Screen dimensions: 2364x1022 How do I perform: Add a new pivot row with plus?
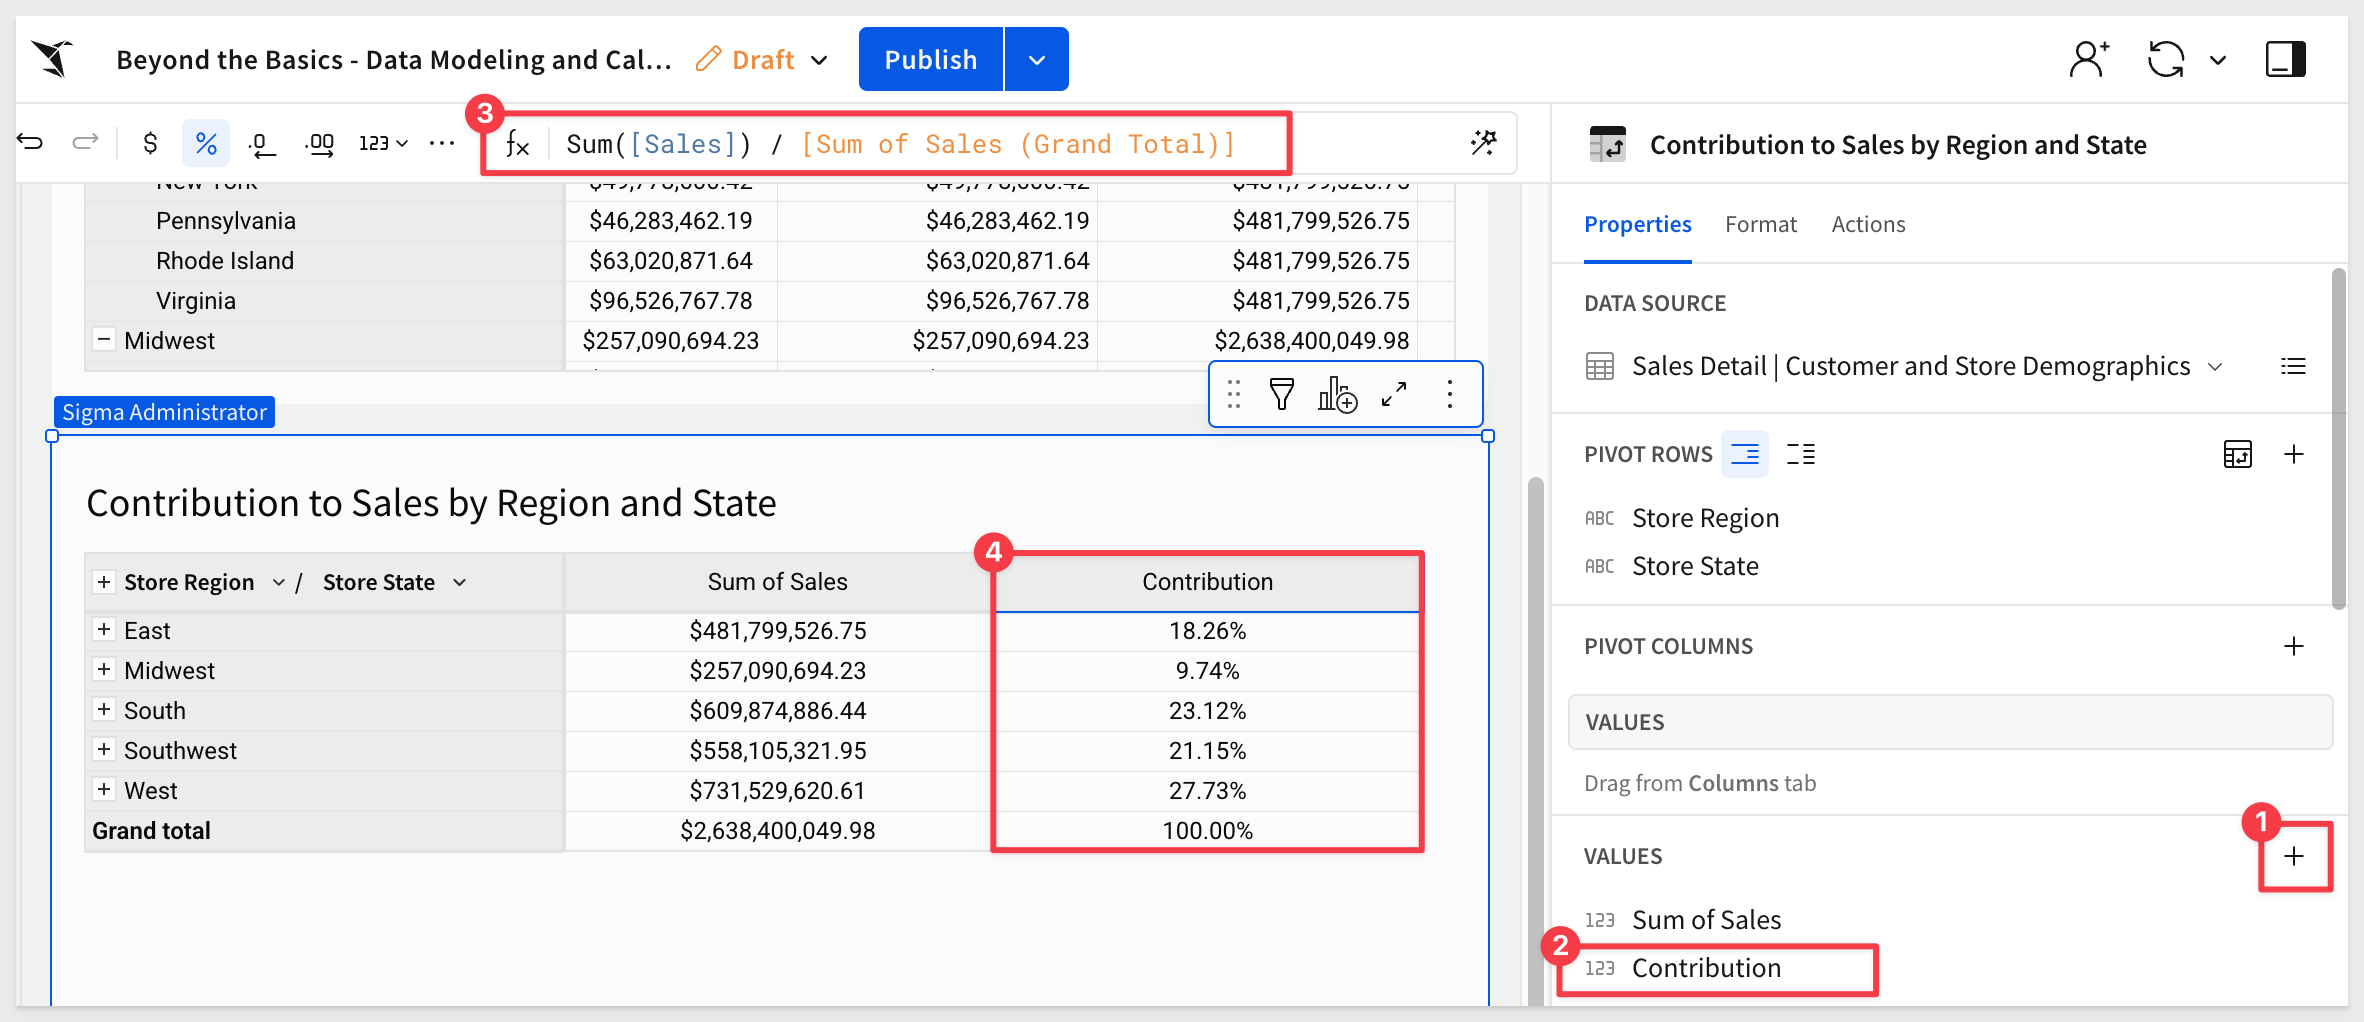click(x=2294, y=454)
